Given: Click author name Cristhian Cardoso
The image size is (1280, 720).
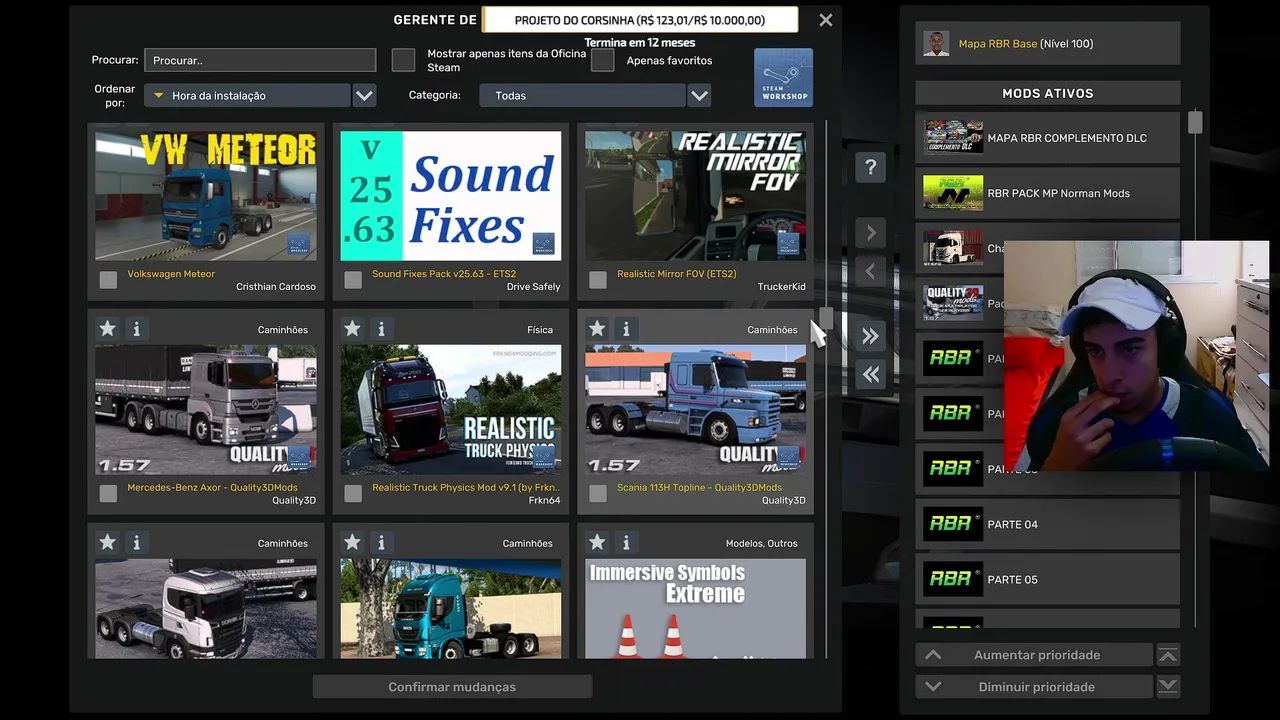Looking at the screenshot, I should tap(276, 287).
